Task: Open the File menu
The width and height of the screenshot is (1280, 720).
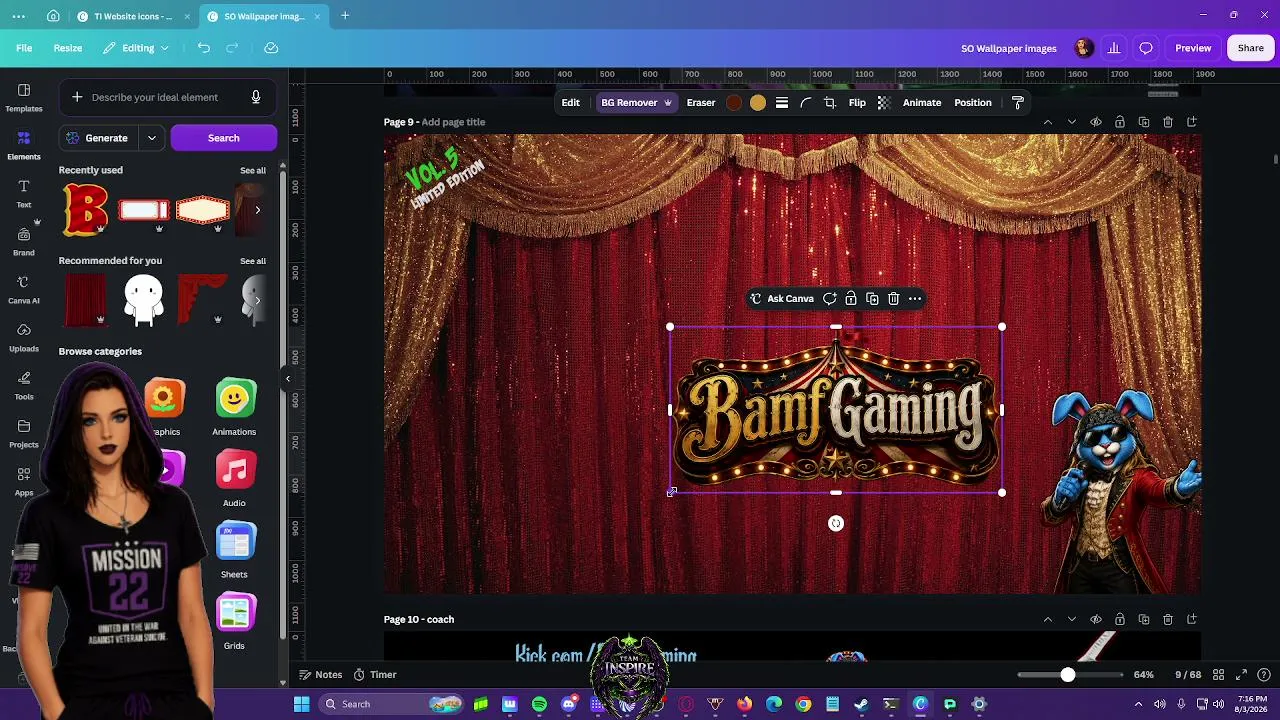Action: coord(24,48)
